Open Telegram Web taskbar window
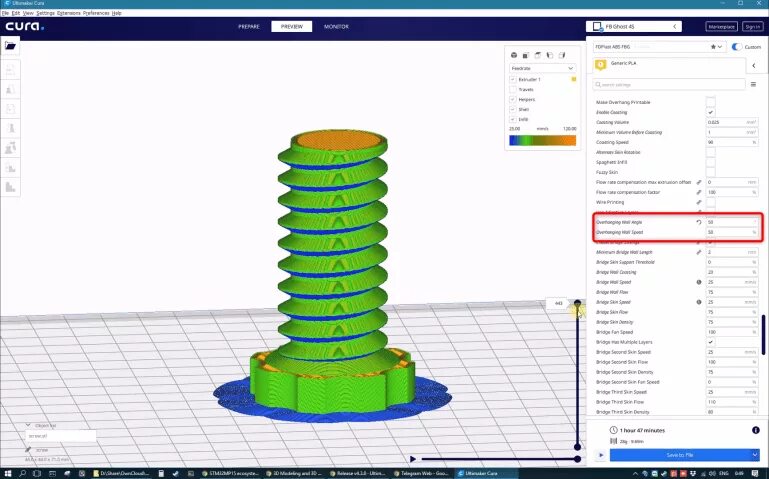The height and width of the screenshot is (479, 769). (423, 474)
